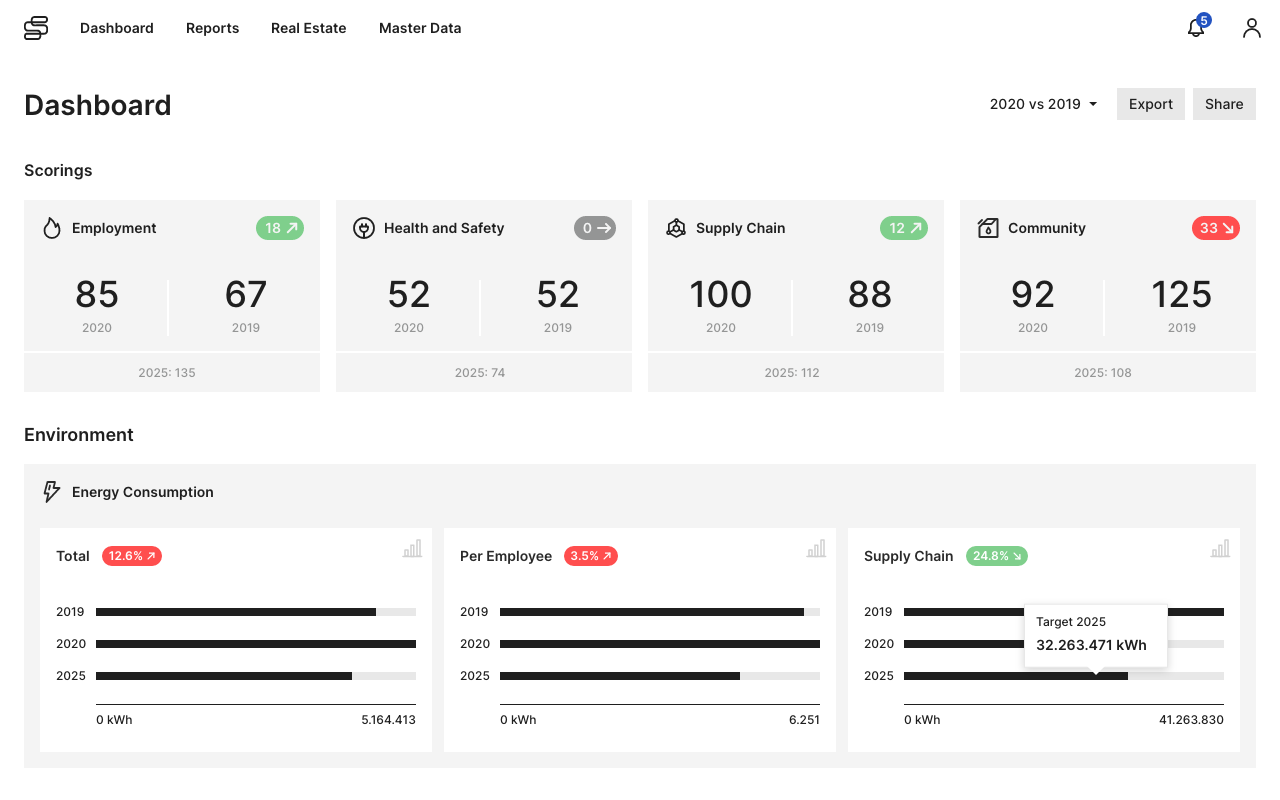Click the Target 2025 tooltip value
Image resolution: width=1280 pixels, height=800 pixels.
tap(1091, 645)
